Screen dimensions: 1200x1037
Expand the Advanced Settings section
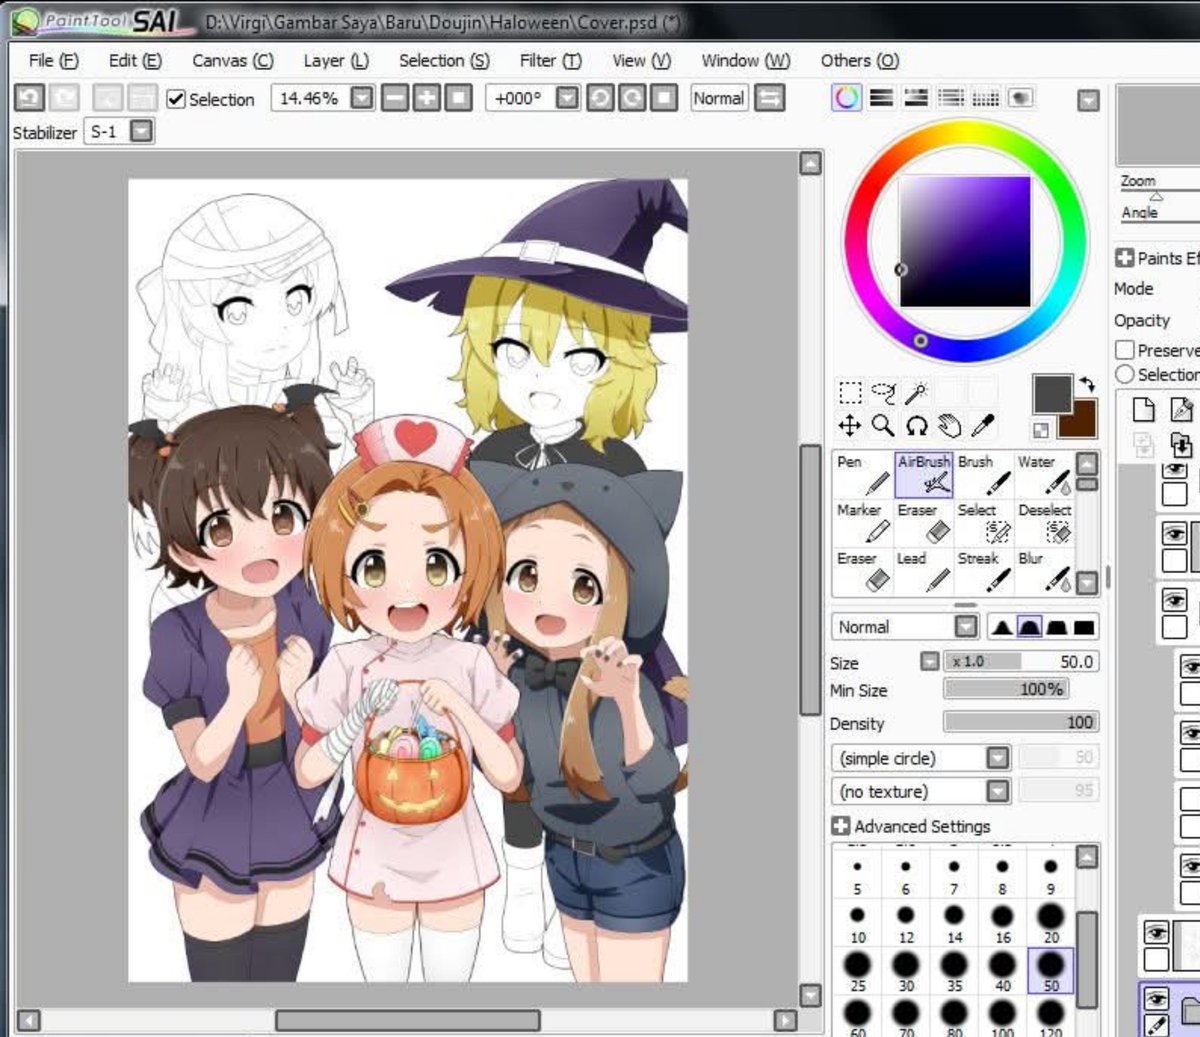click(841, 826)
